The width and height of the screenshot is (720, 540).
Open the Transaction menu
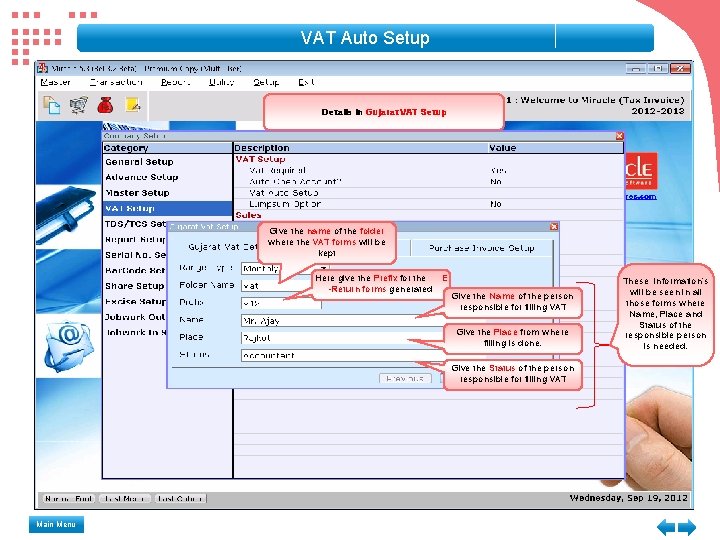pyautogui.click(x=116, y=82)
